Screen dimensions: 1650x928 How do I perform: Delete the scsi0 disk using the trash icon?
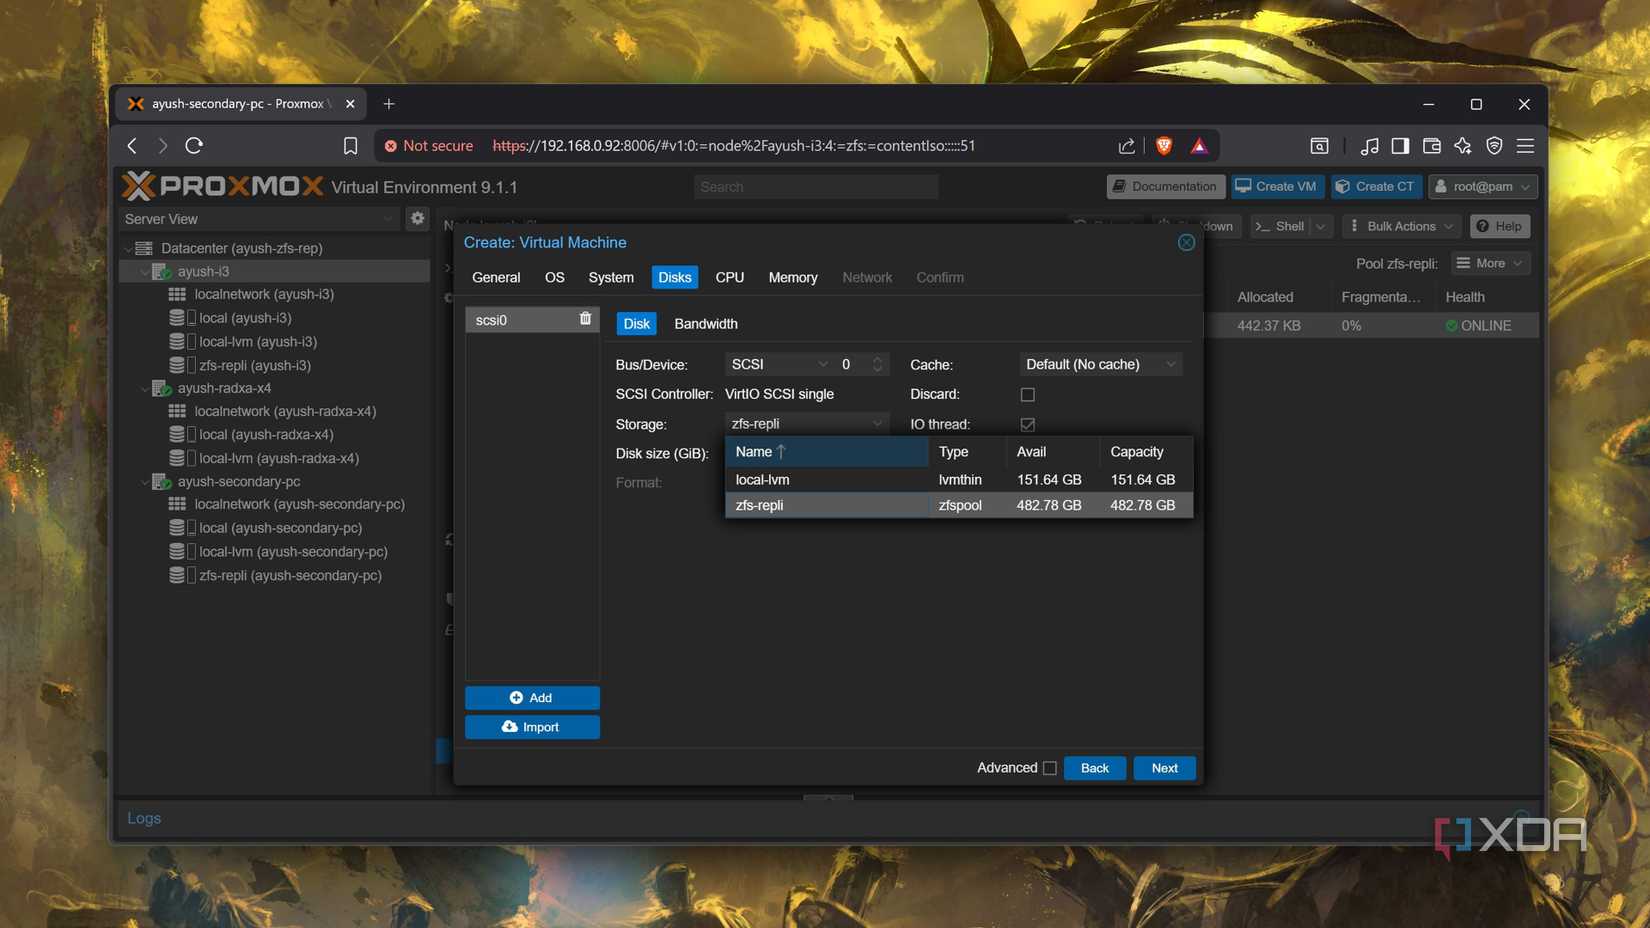coord(584,318)
